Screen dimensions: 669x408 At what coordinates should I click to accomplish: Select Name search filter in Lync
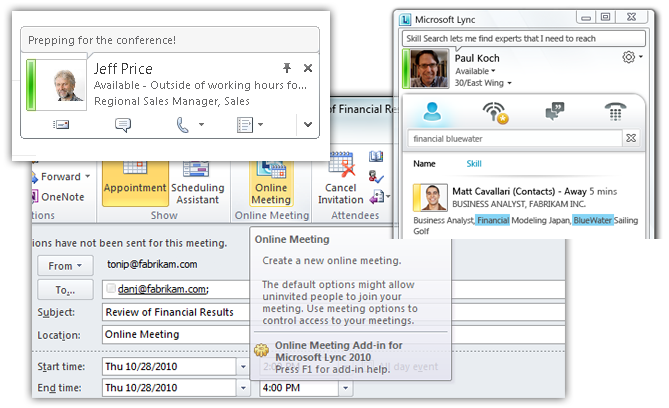click(x=424, y=164)
